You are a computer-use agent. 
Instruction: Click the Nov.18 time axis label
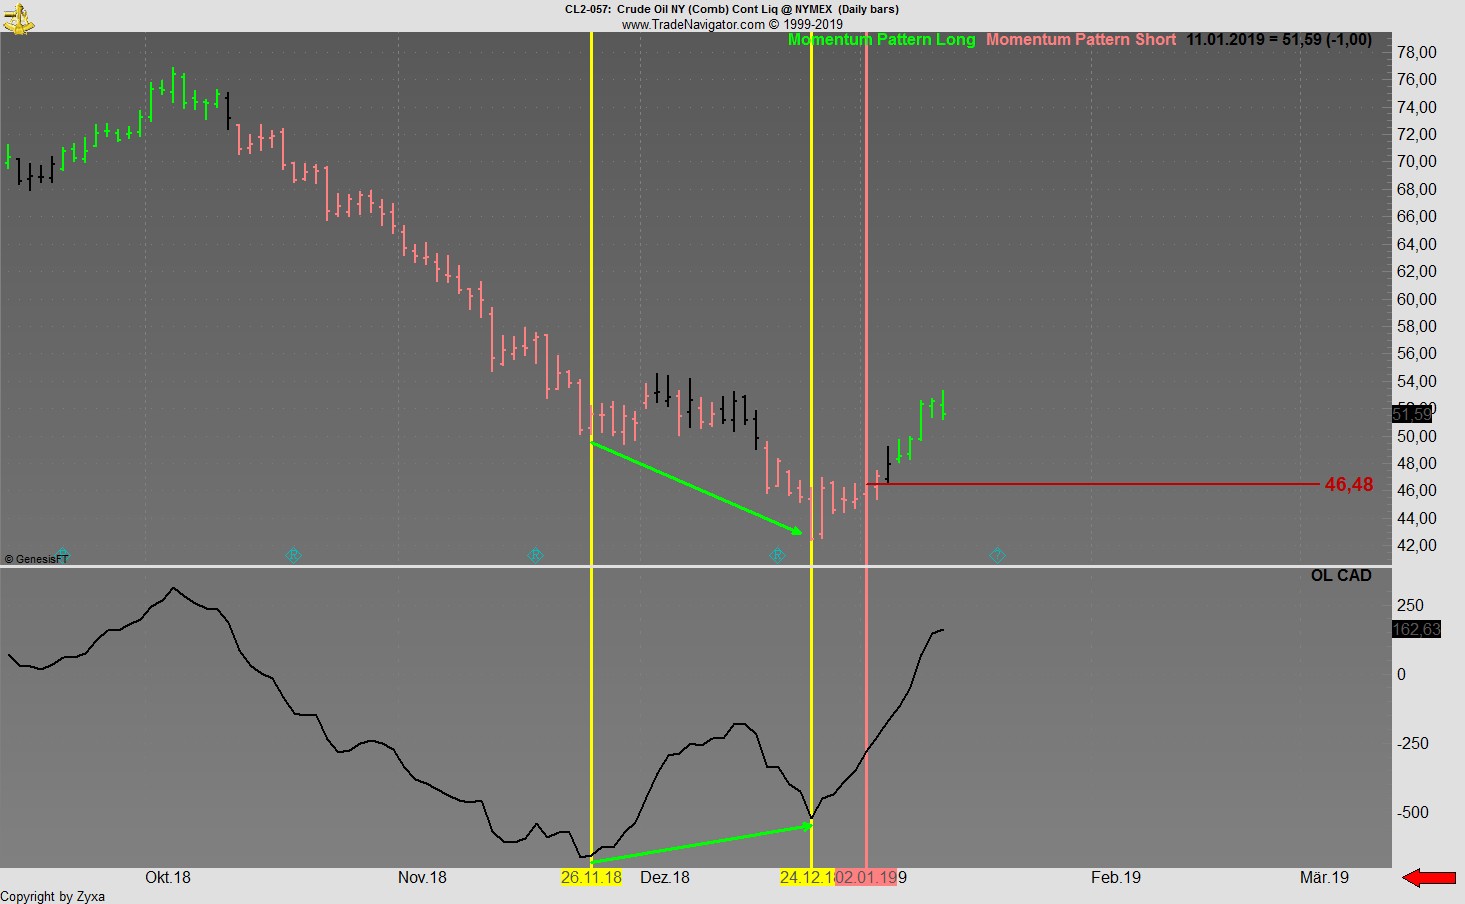pos(422,878)
